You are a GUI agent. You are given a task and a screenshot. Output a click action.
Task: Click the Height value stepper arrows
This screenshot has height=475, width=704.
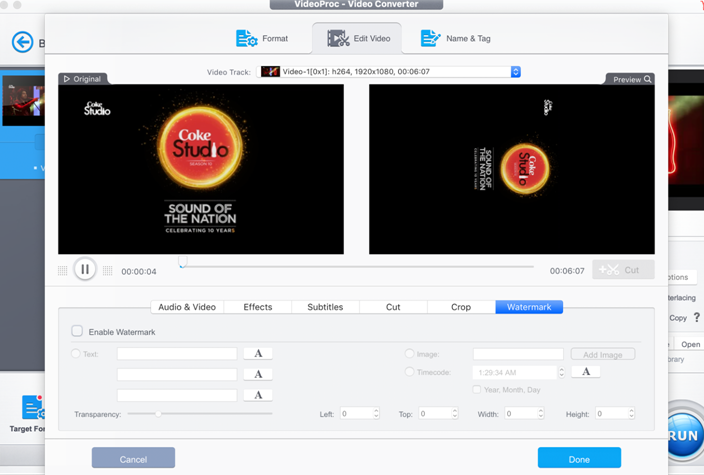[x=631, y=413]
